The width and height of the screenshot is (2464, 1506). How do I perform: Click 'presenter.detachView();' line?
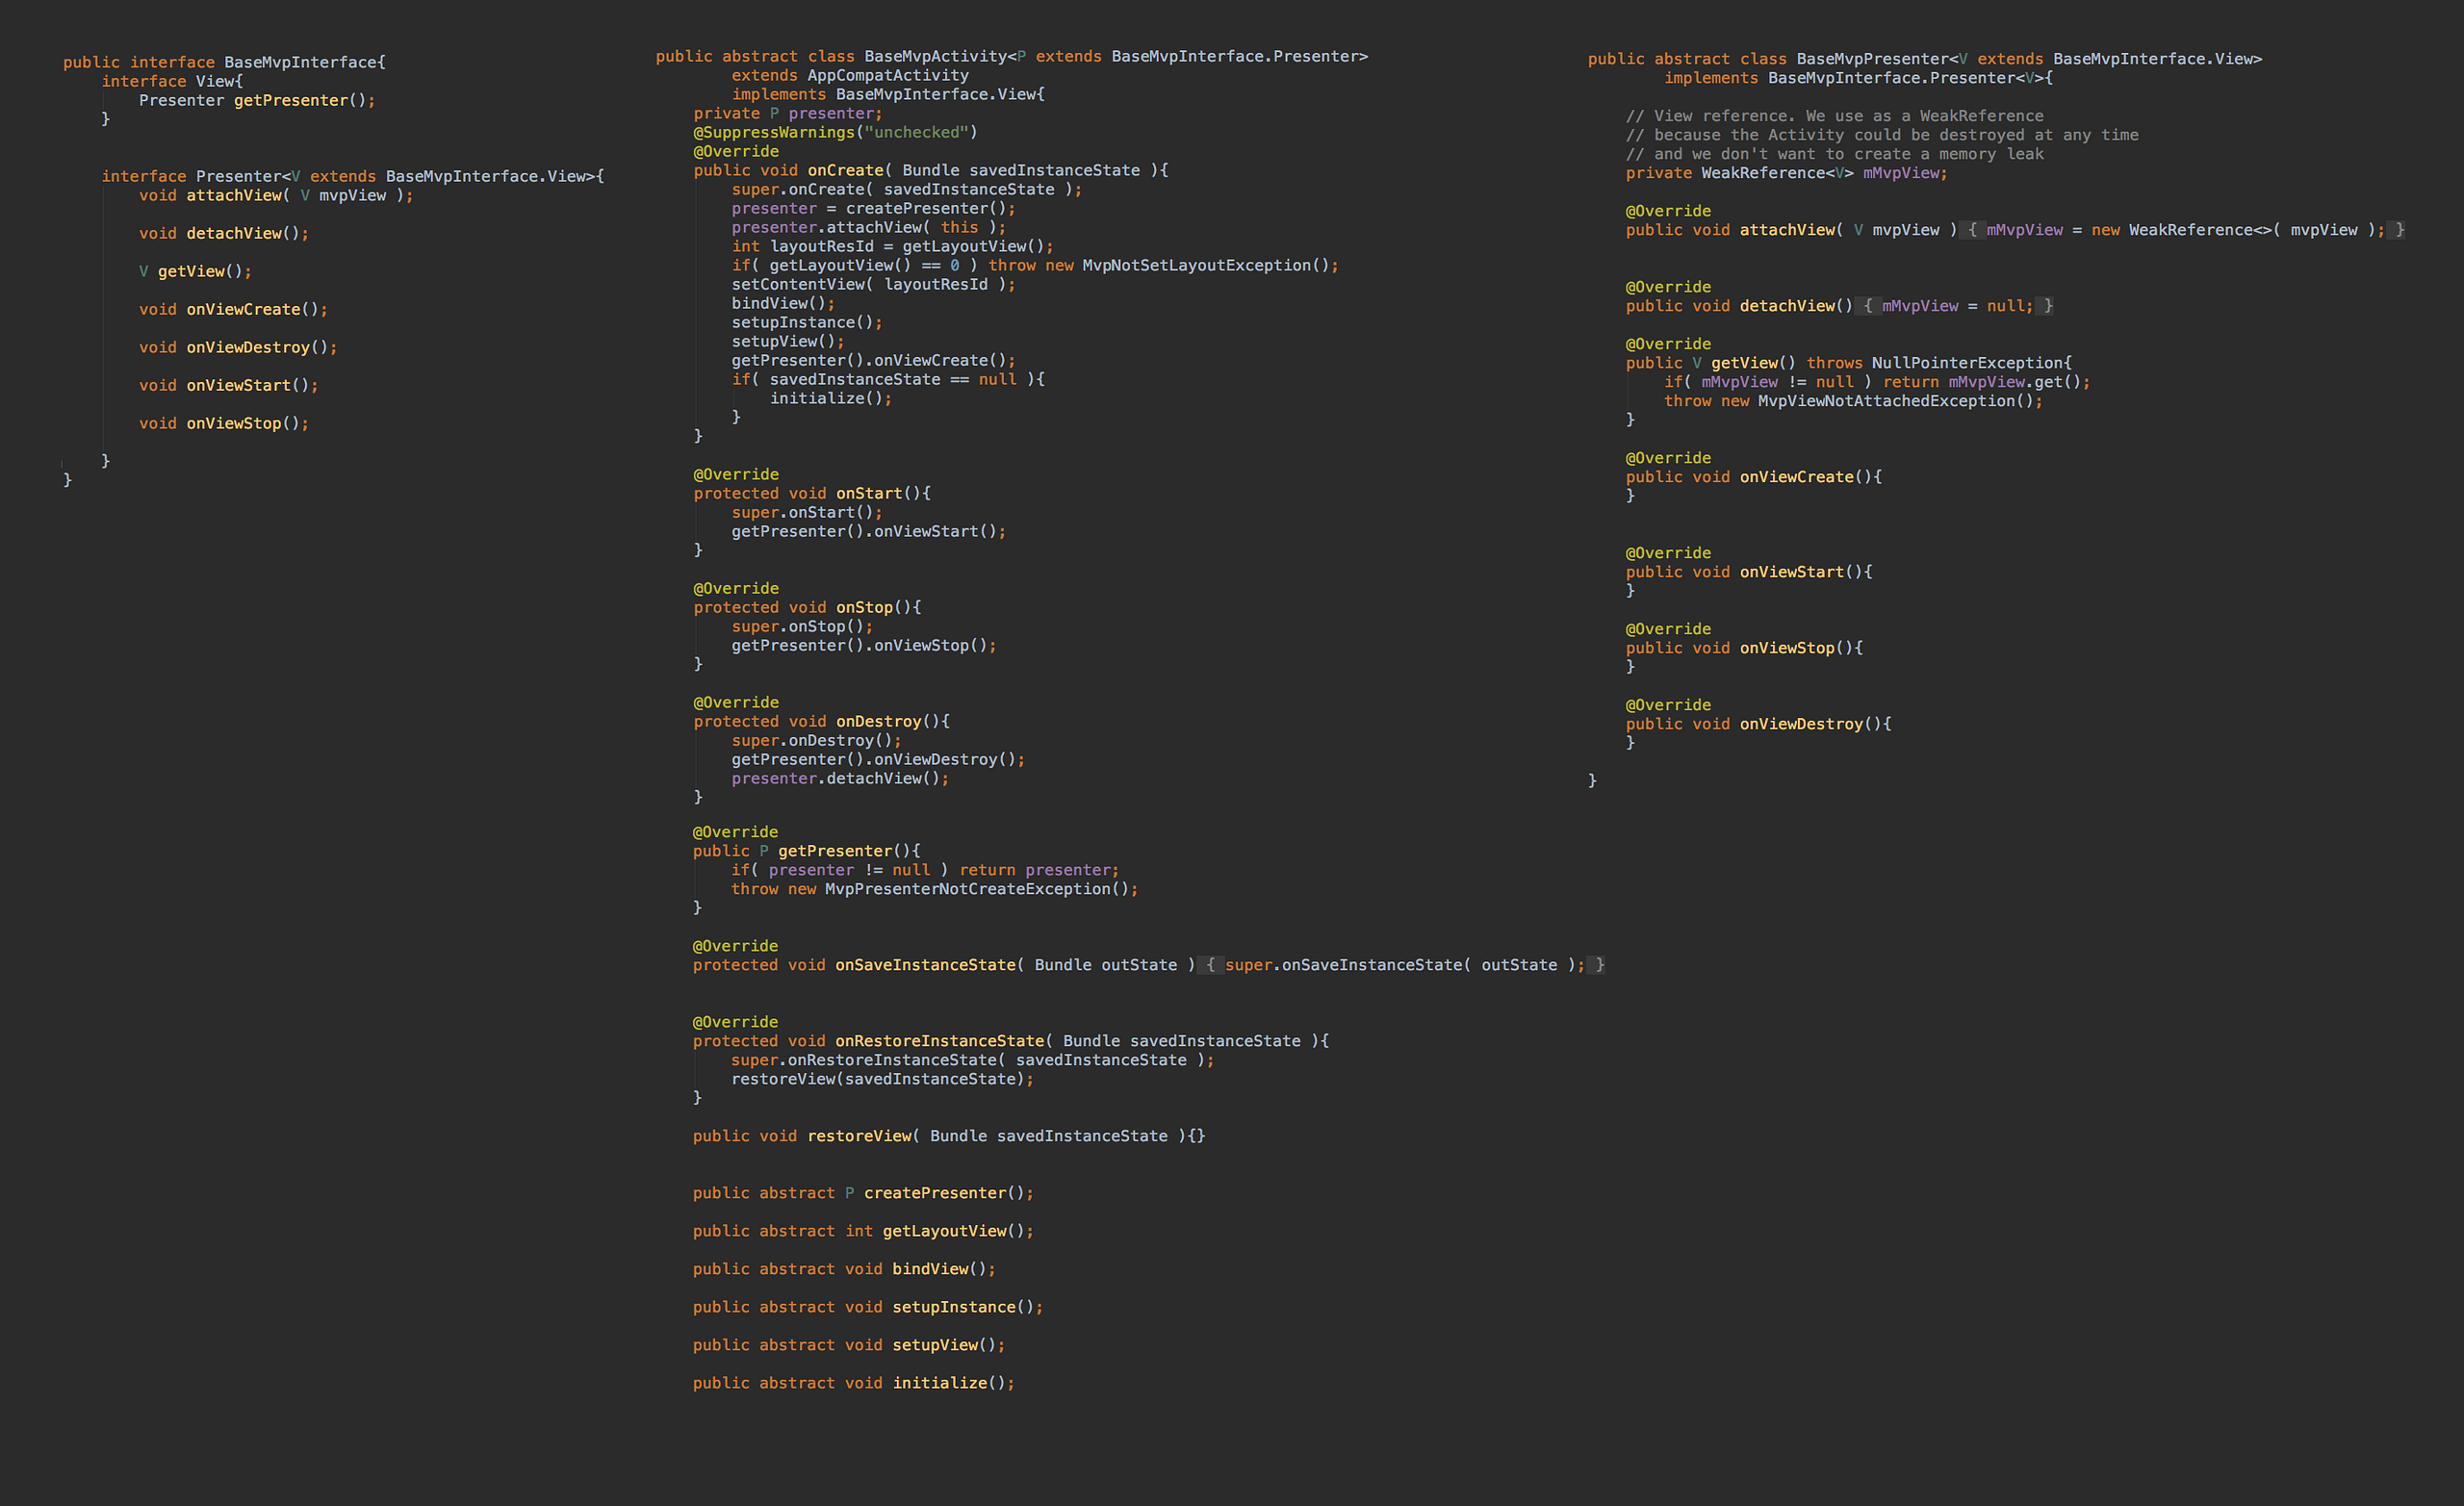[840, 778]
